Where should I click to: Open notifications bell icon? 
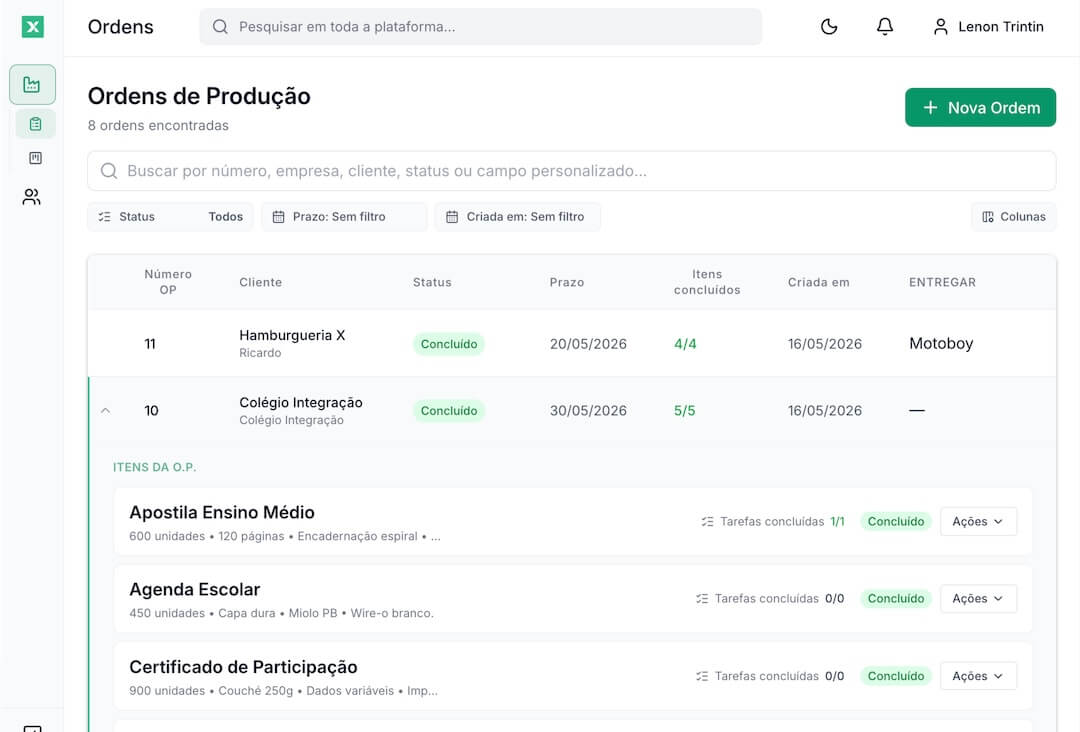[885, 27]
